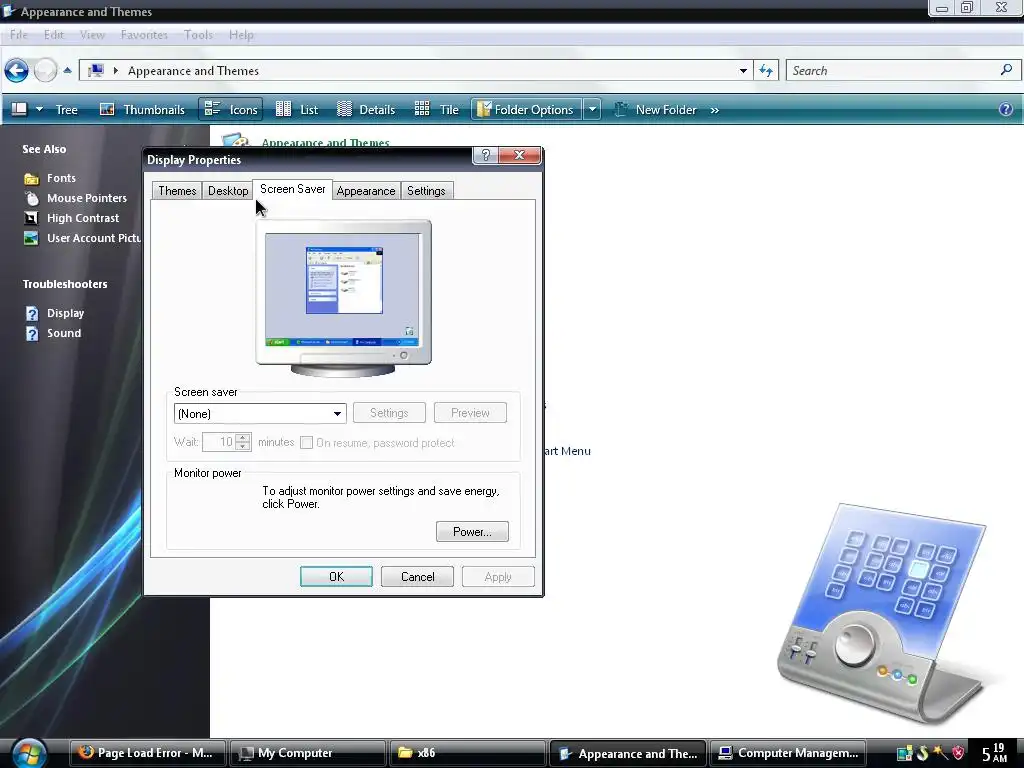Switch to Thumbnails view
The image size is (1024, 768).
[142, 110]
